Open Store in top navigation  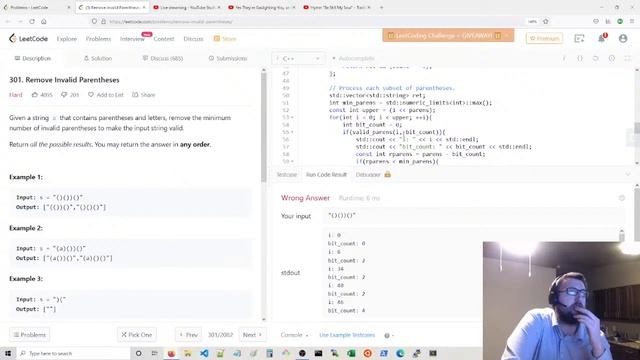(x=225, y=39)
